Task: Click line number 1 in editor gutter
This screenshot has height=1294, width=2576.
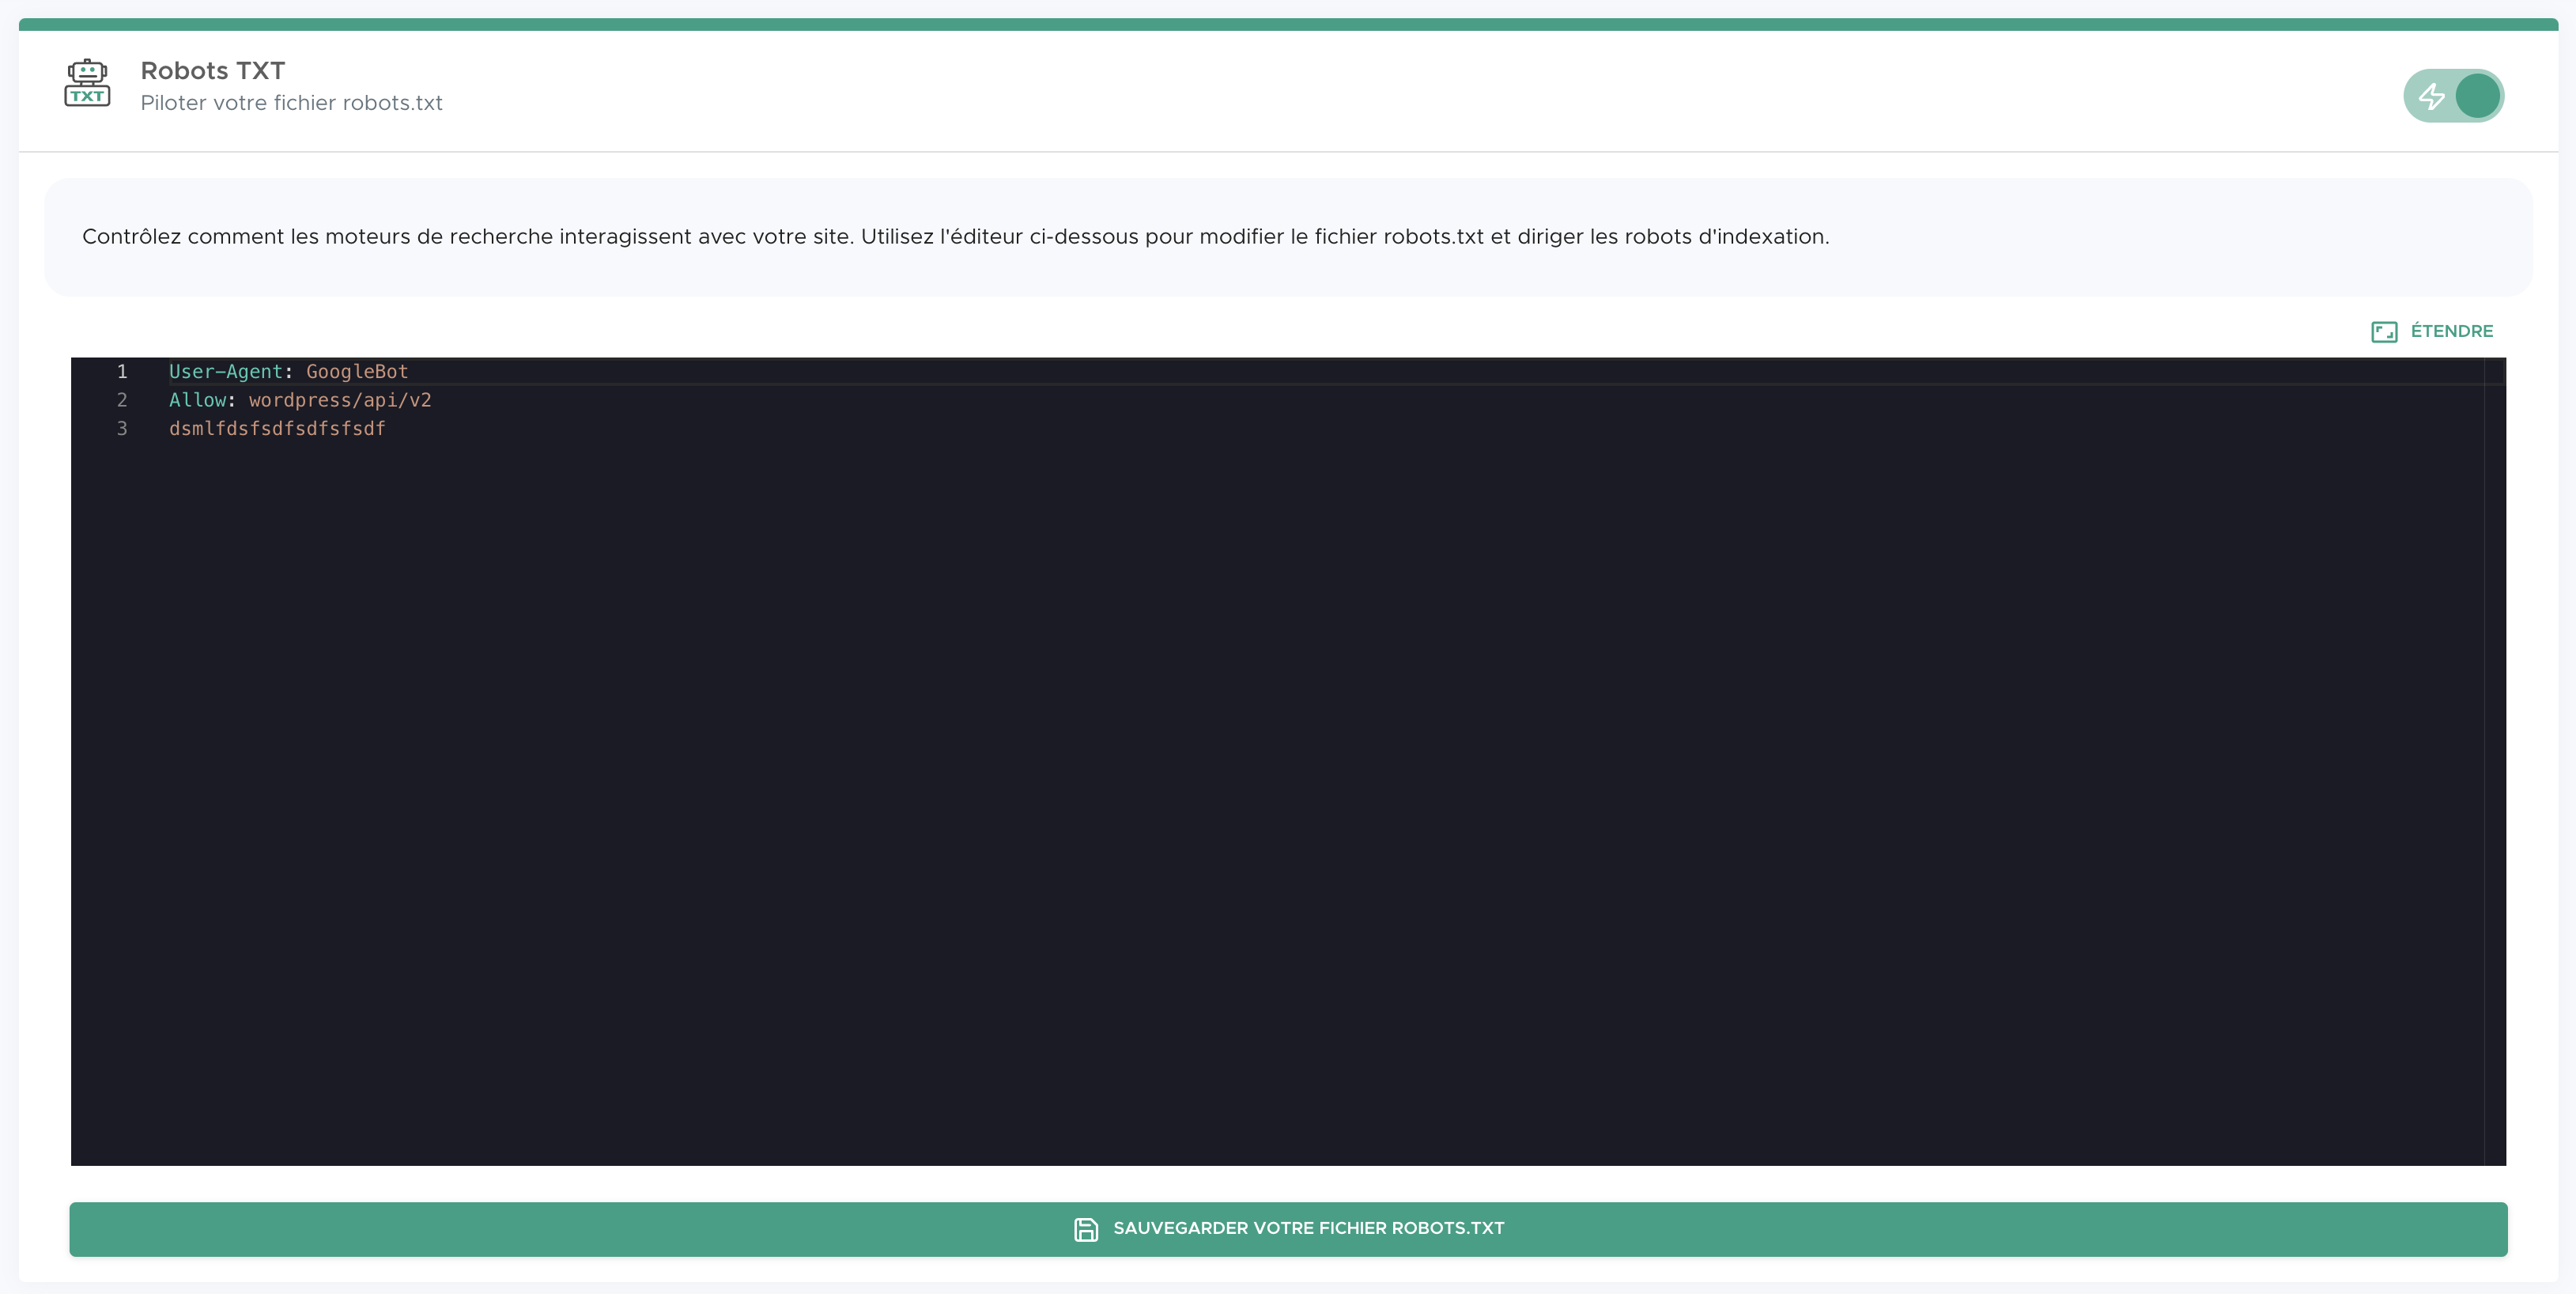Action: (x=122, y=372)
